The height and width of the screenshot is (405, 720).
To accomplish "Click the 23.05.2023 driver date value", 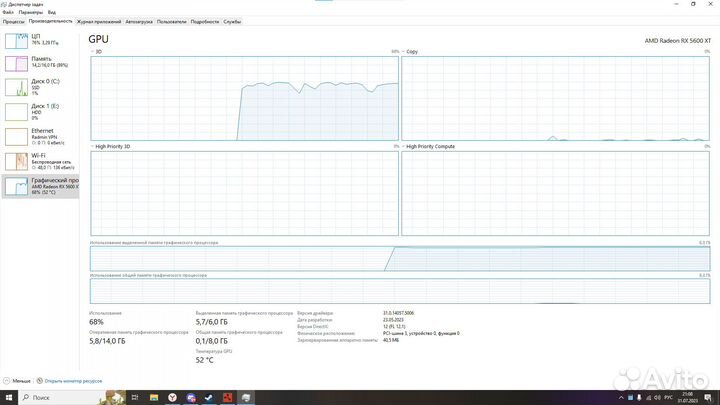I will [x=393, y=320].
